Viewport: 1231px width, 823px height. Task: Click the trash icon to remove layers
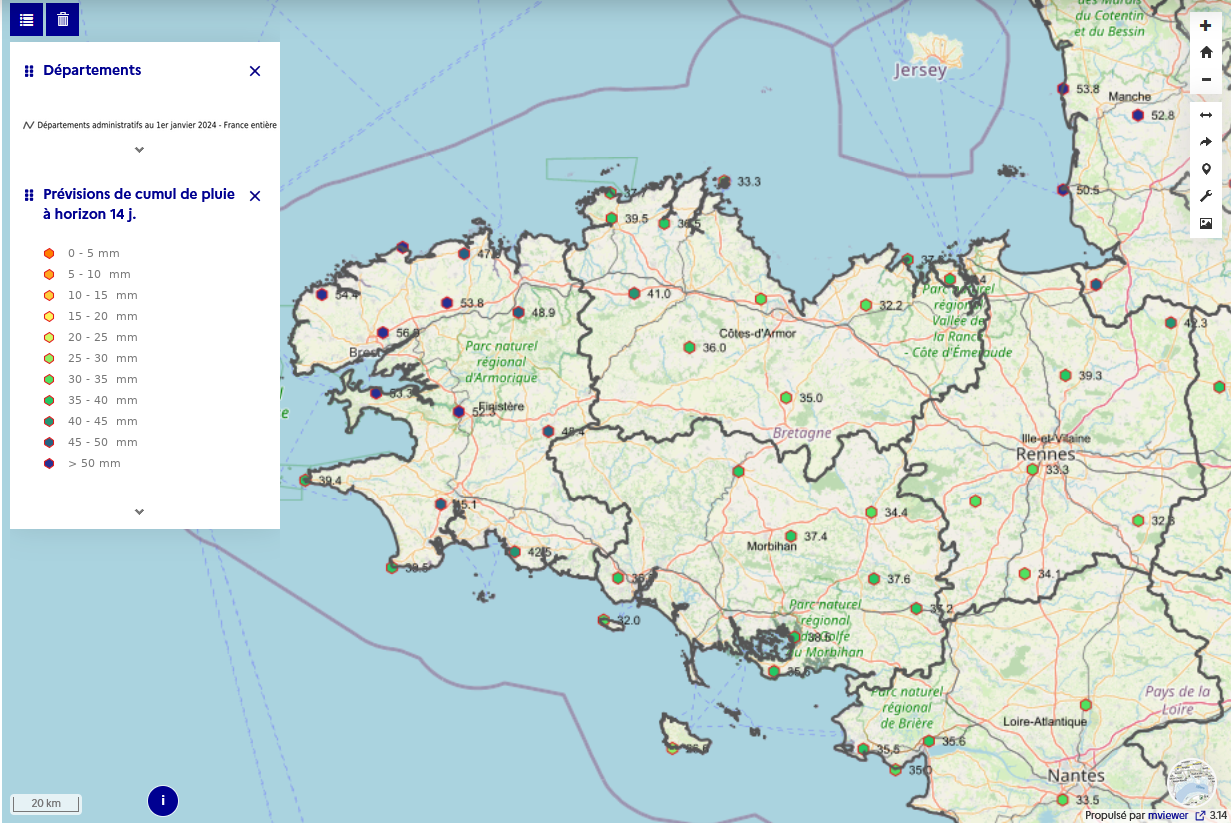click(63, 19)
